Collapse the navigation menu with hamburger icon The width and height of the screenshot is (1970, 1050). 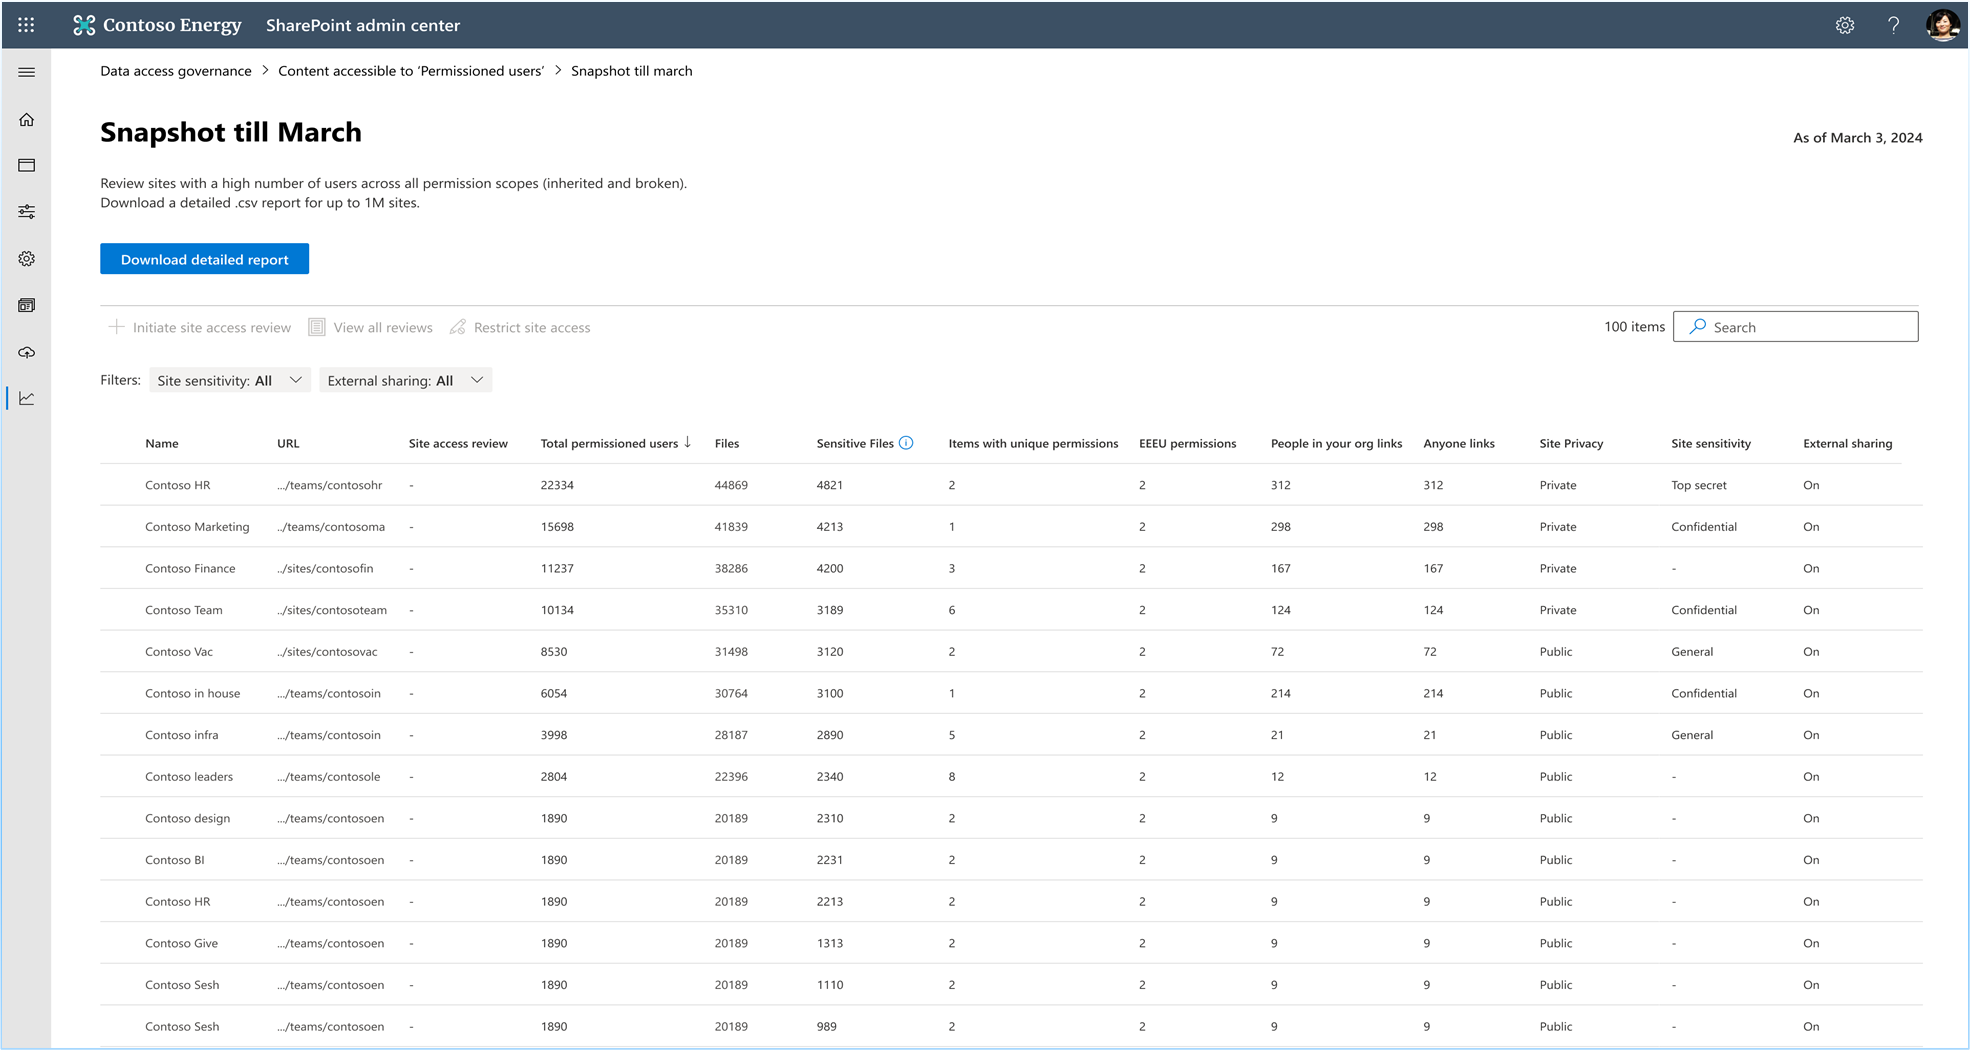27,72
